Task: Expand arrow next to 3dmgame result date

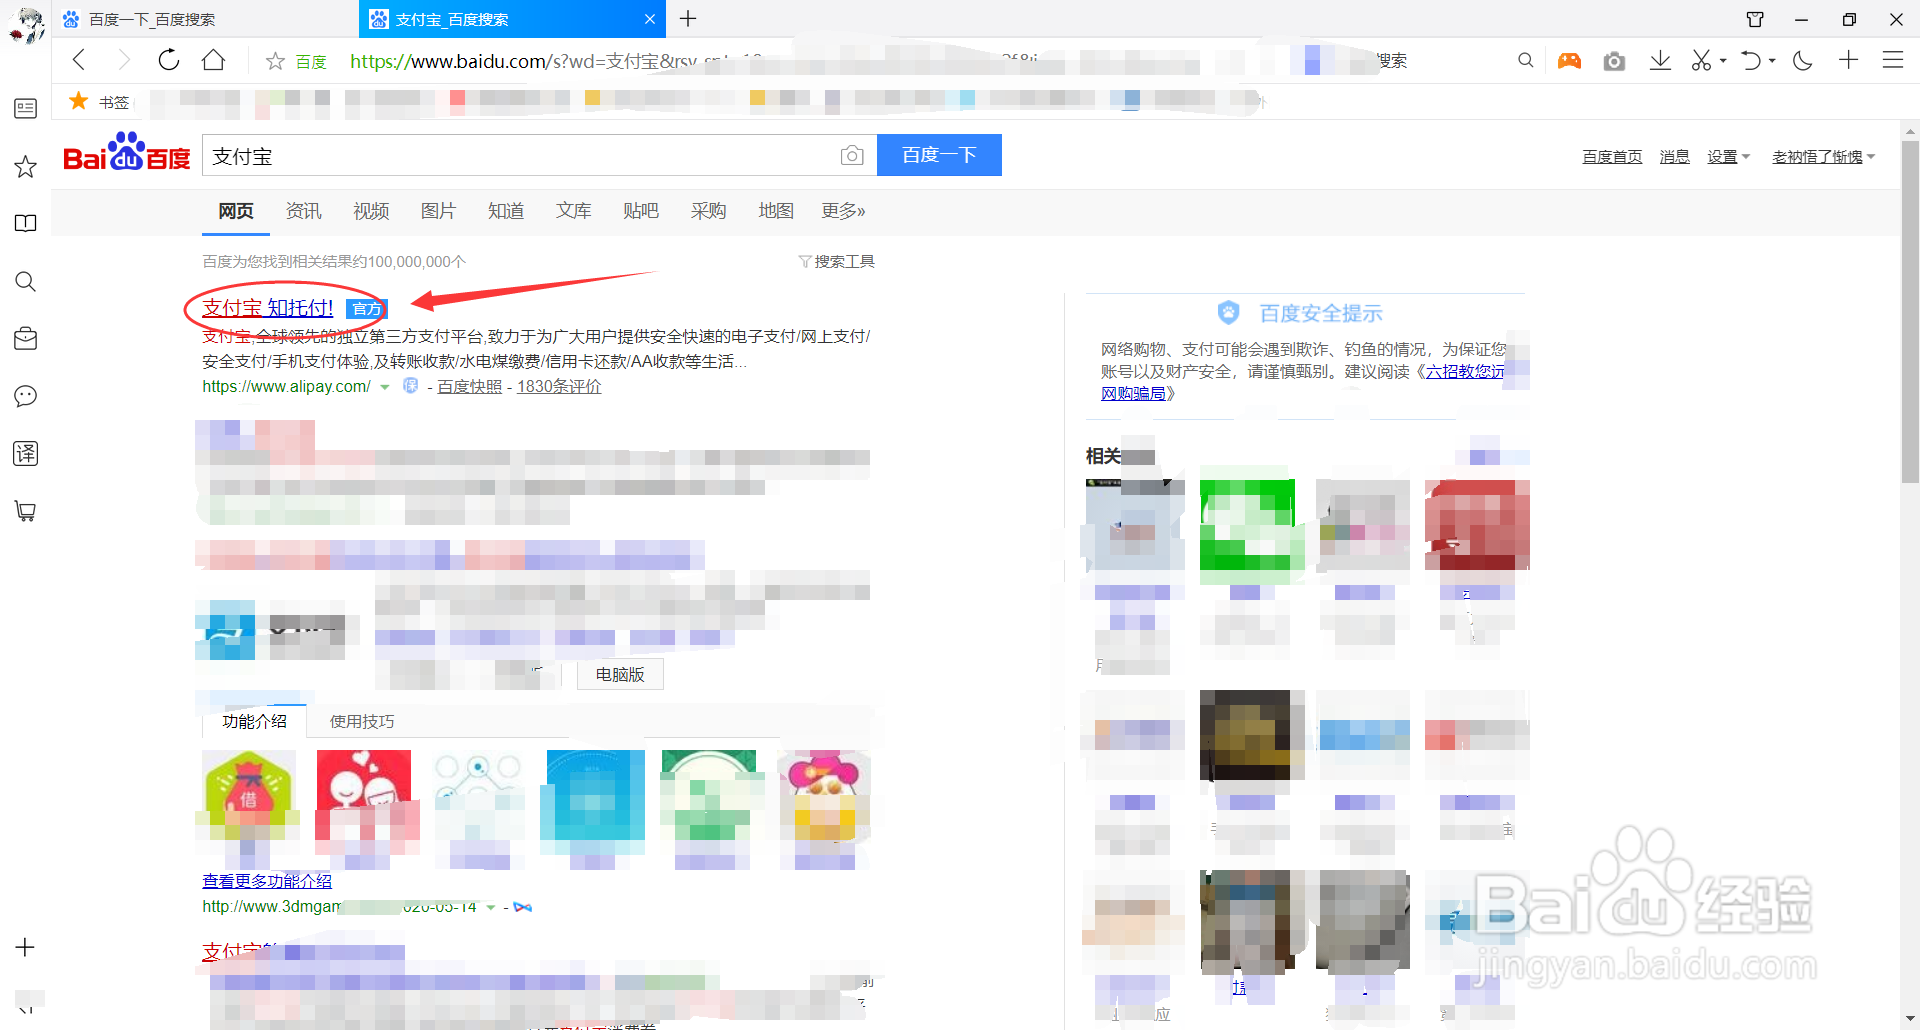Action: coord(491,908)
